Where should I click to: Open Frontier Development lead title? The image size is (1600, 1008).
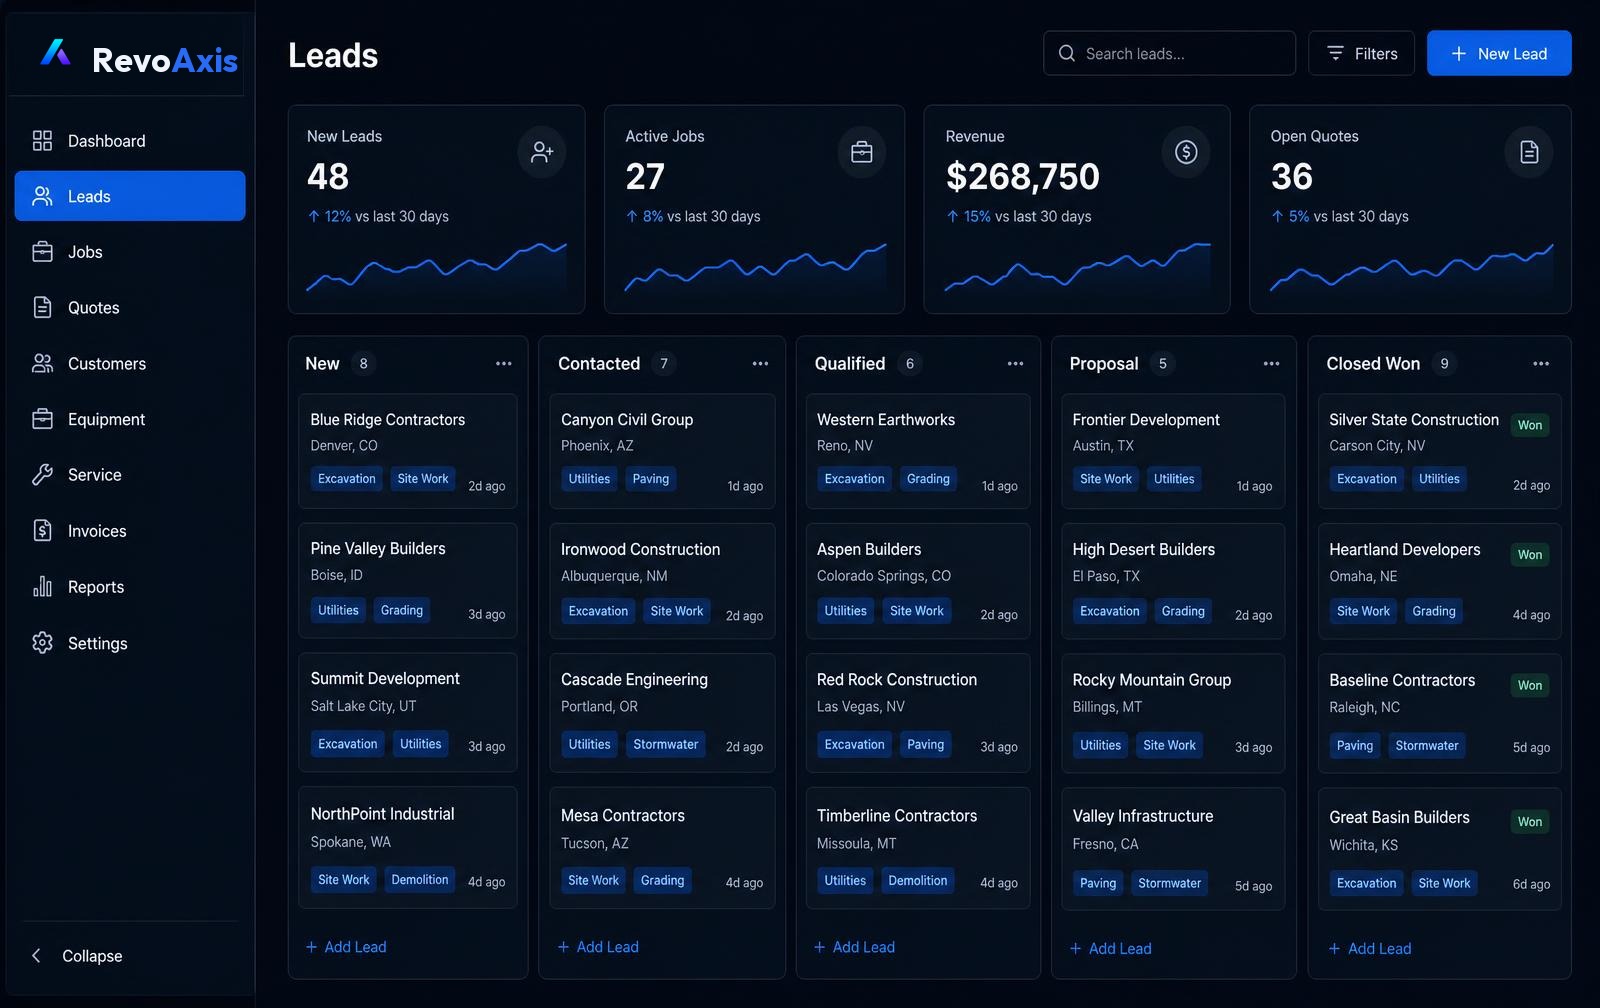pos(1146,420)
